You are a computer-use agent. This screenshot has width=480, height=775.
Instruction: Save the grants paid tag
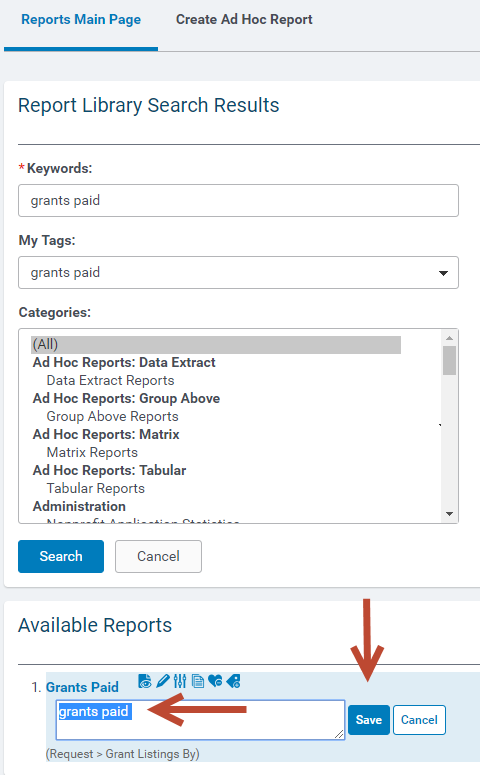[x=369, y=720]
